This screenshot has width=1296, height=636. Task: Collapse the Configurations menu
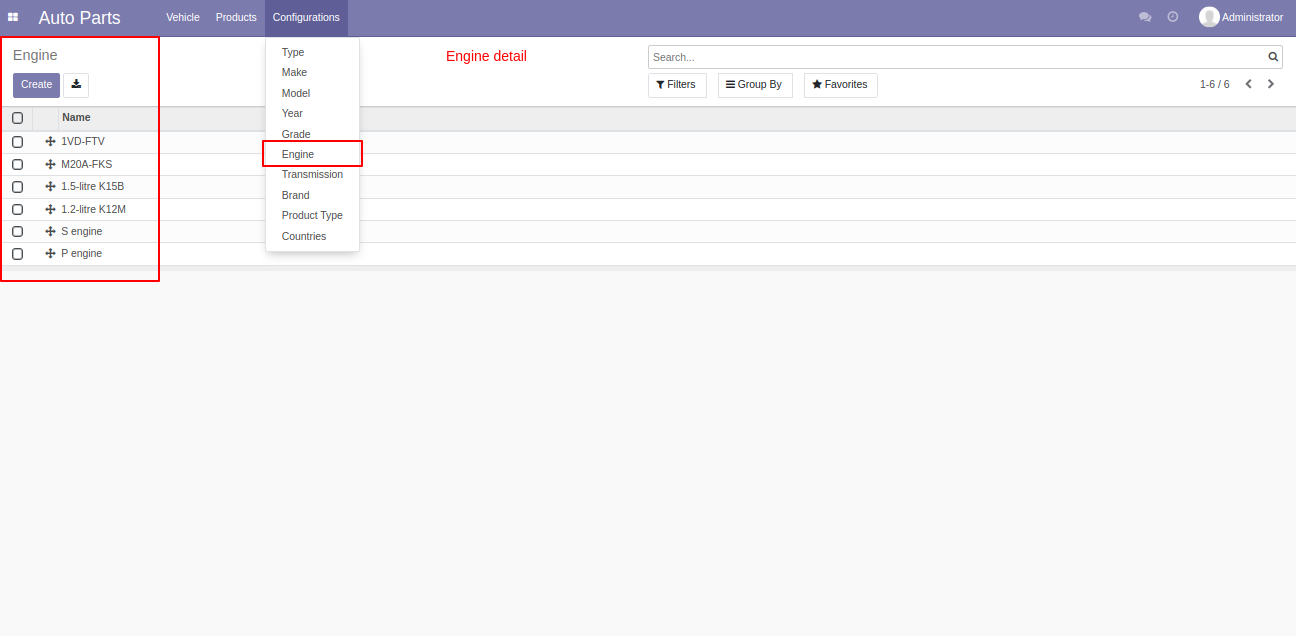(306, 17)
